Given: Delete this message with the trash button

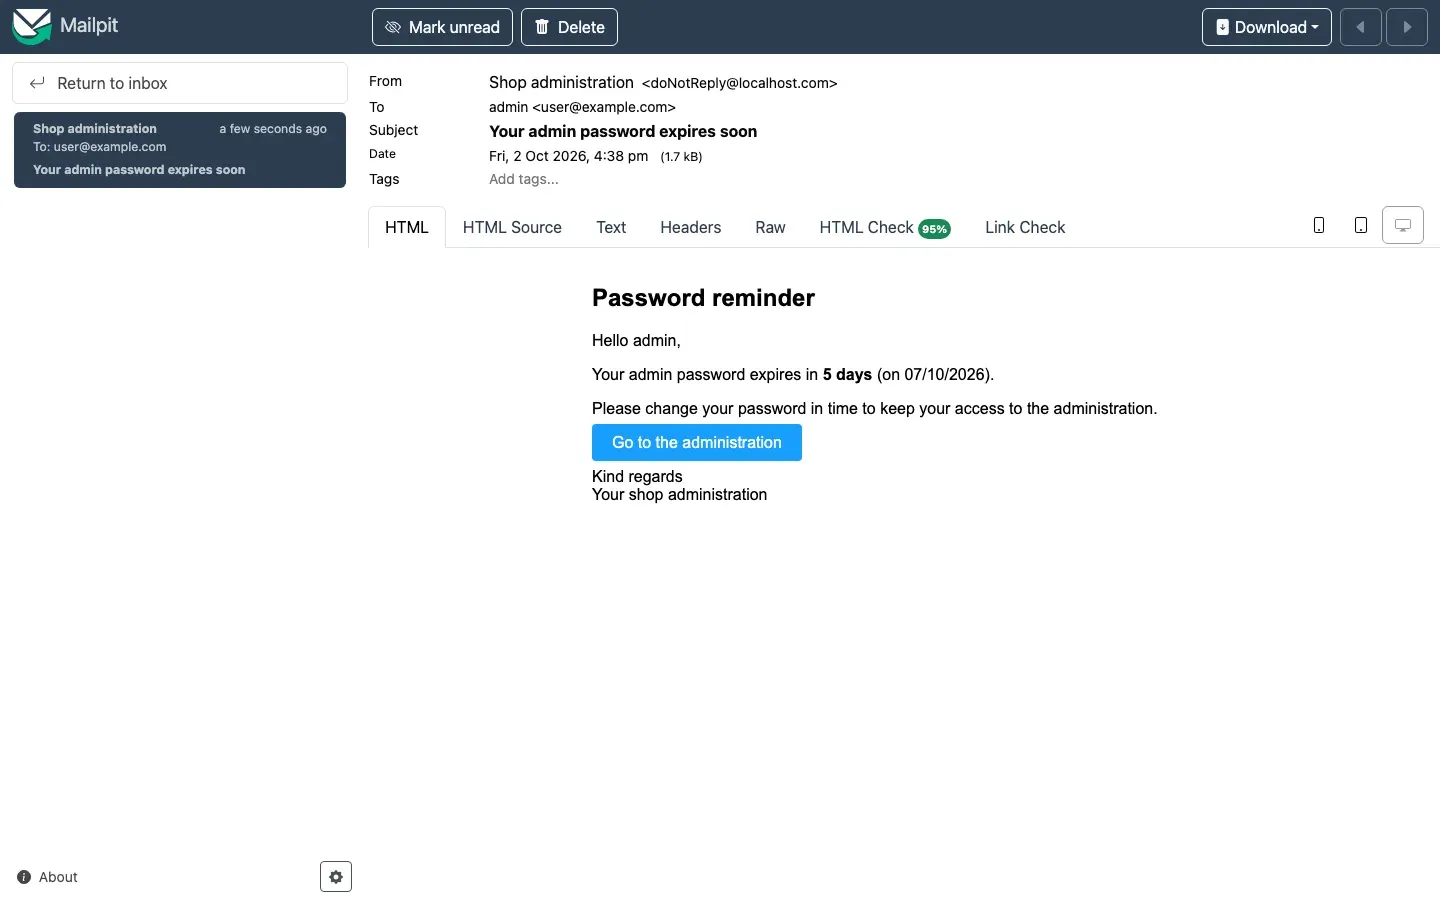Looking at the screenshot, I should (x=569, y=27).
